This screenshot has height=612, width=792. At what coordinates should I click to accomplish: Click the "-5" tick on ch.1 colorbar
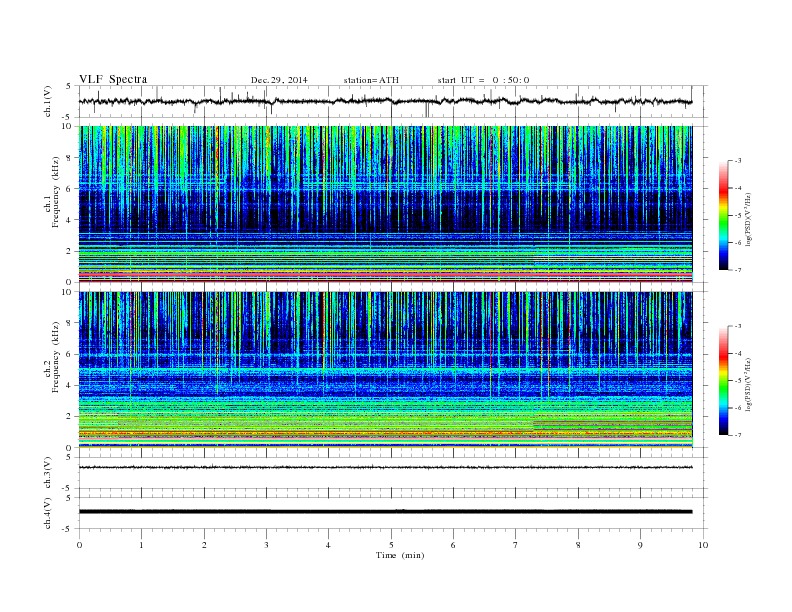point(738,216)
